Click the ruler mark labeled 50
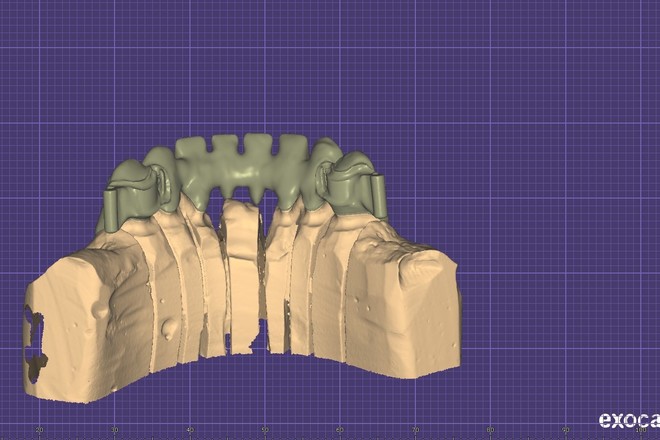This screenshot has height=440, width=660. (x=265, y=431)
